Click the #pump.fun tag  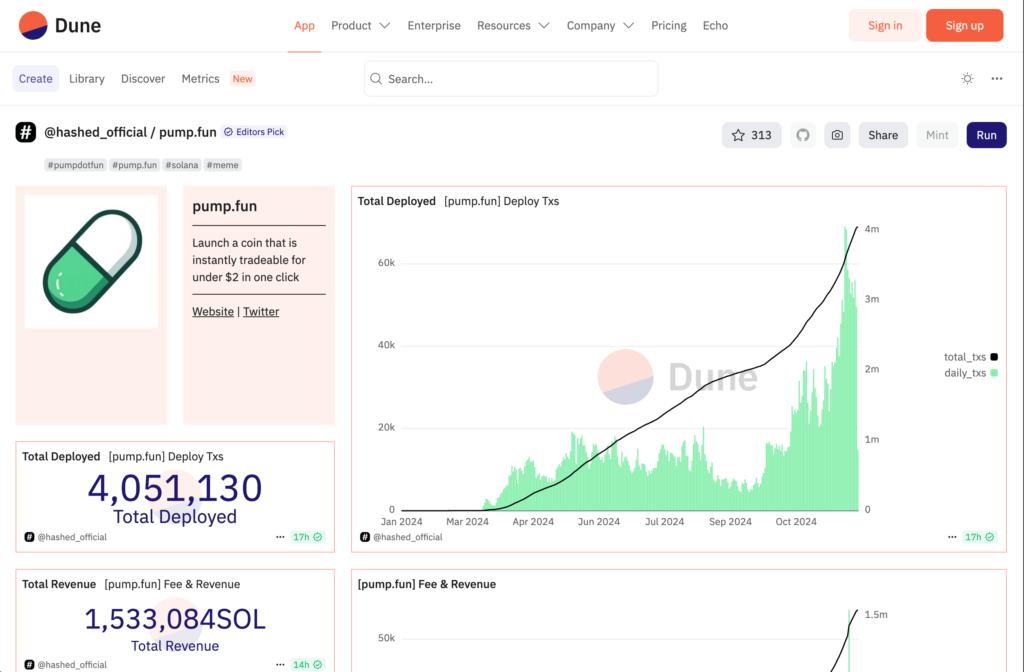click(135, 165)
